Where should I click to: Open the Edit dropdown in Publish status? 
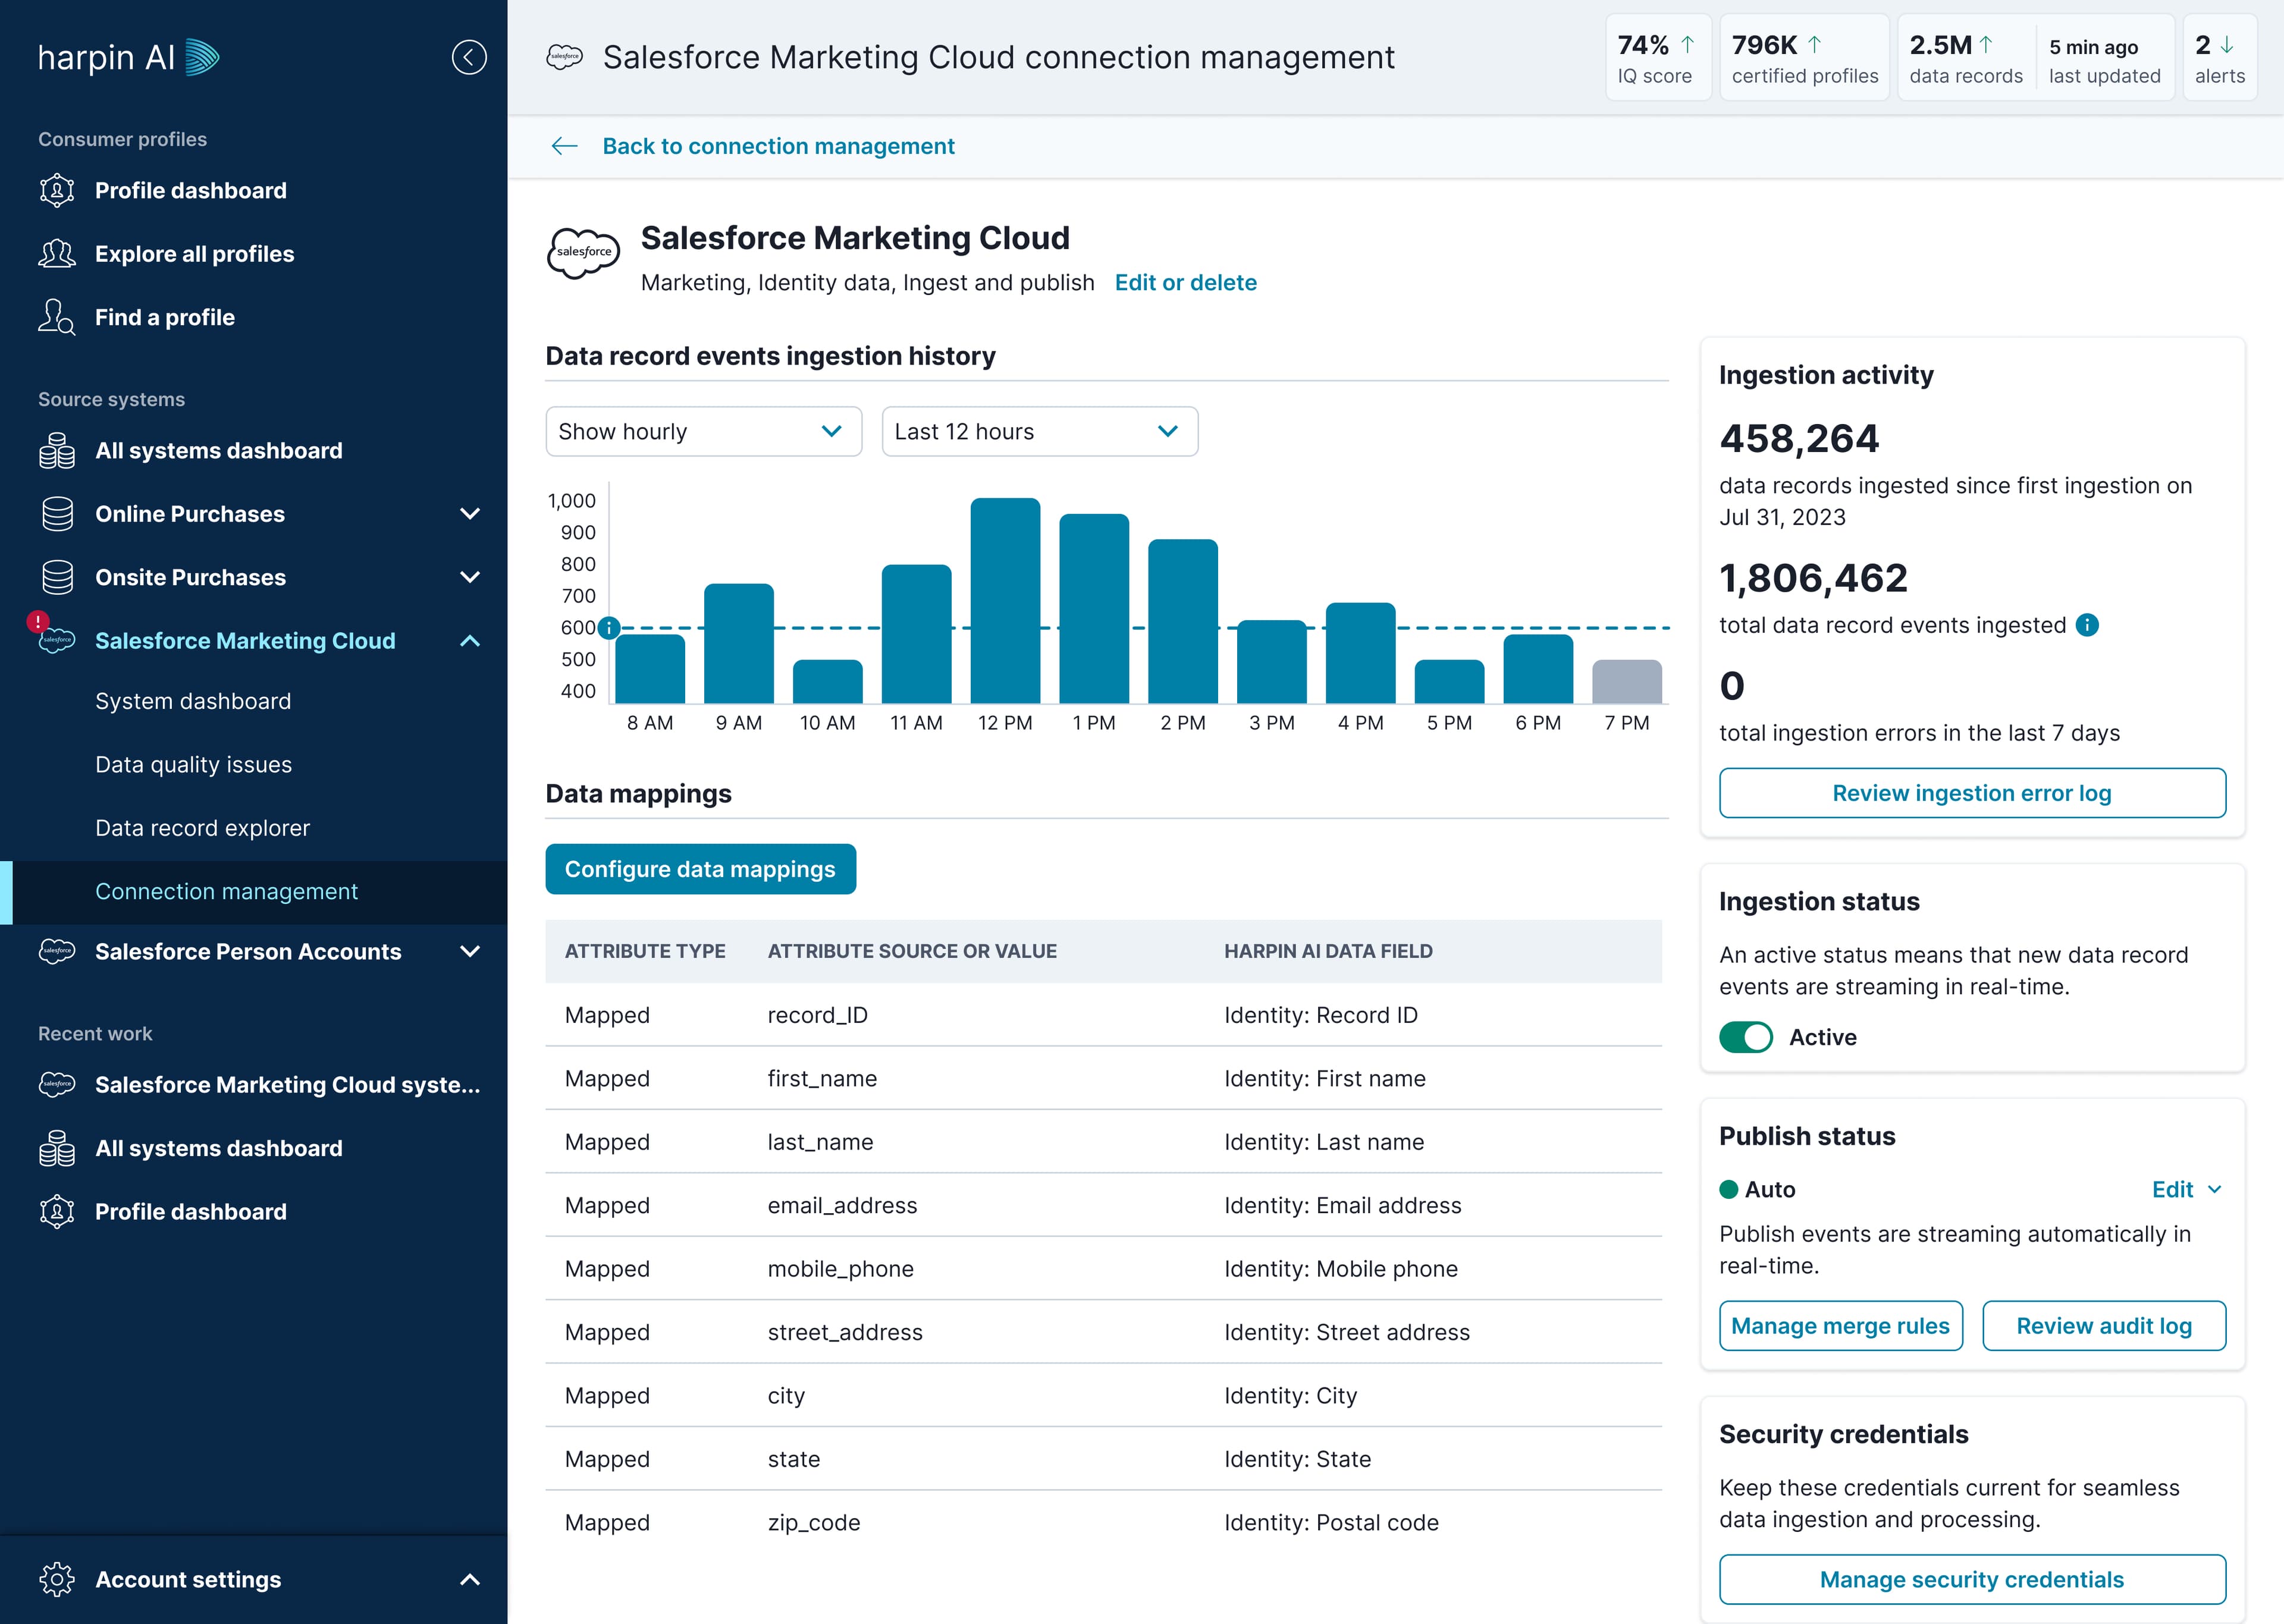click(2187, 1189)
